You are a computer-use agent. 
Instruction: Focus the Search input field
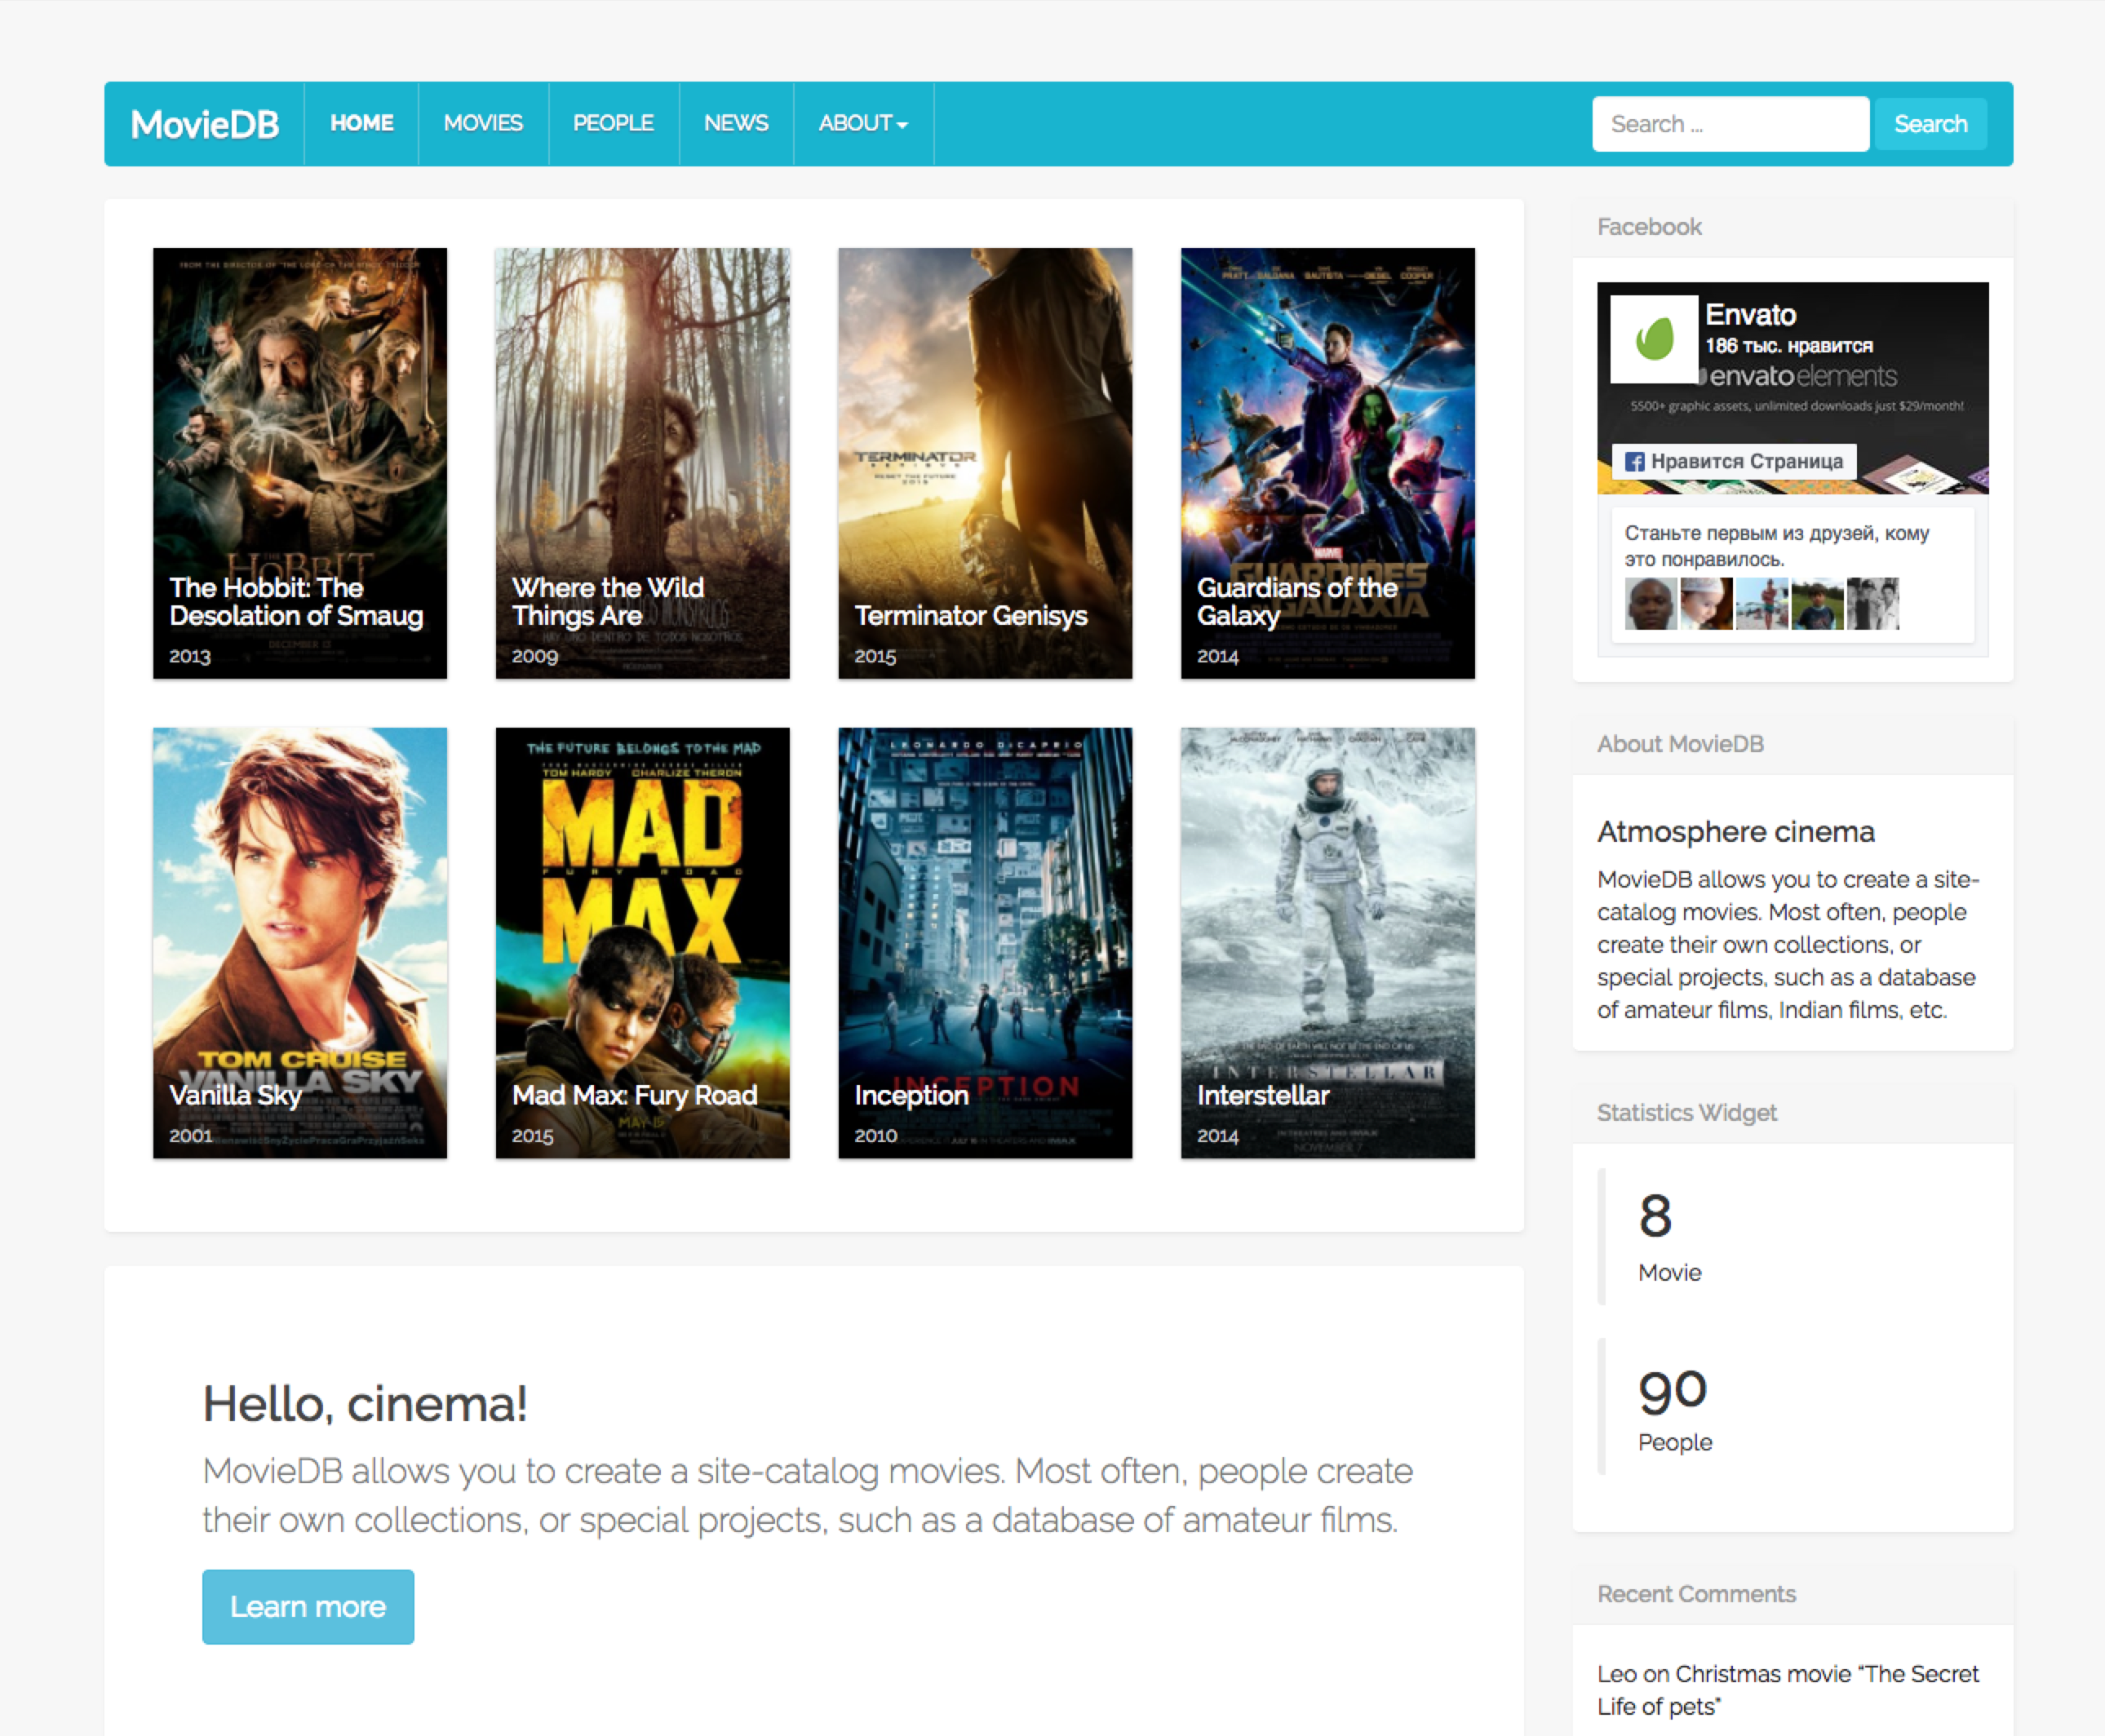(x=1730, y=124)
